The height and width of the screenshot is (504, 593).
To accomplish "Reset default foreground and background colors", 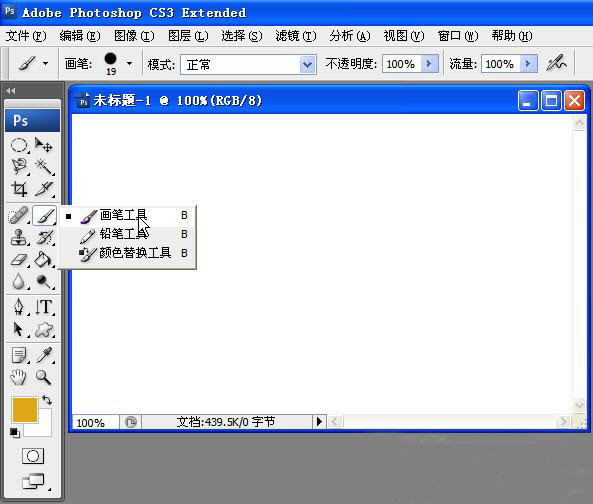I will tap(14, 433).
